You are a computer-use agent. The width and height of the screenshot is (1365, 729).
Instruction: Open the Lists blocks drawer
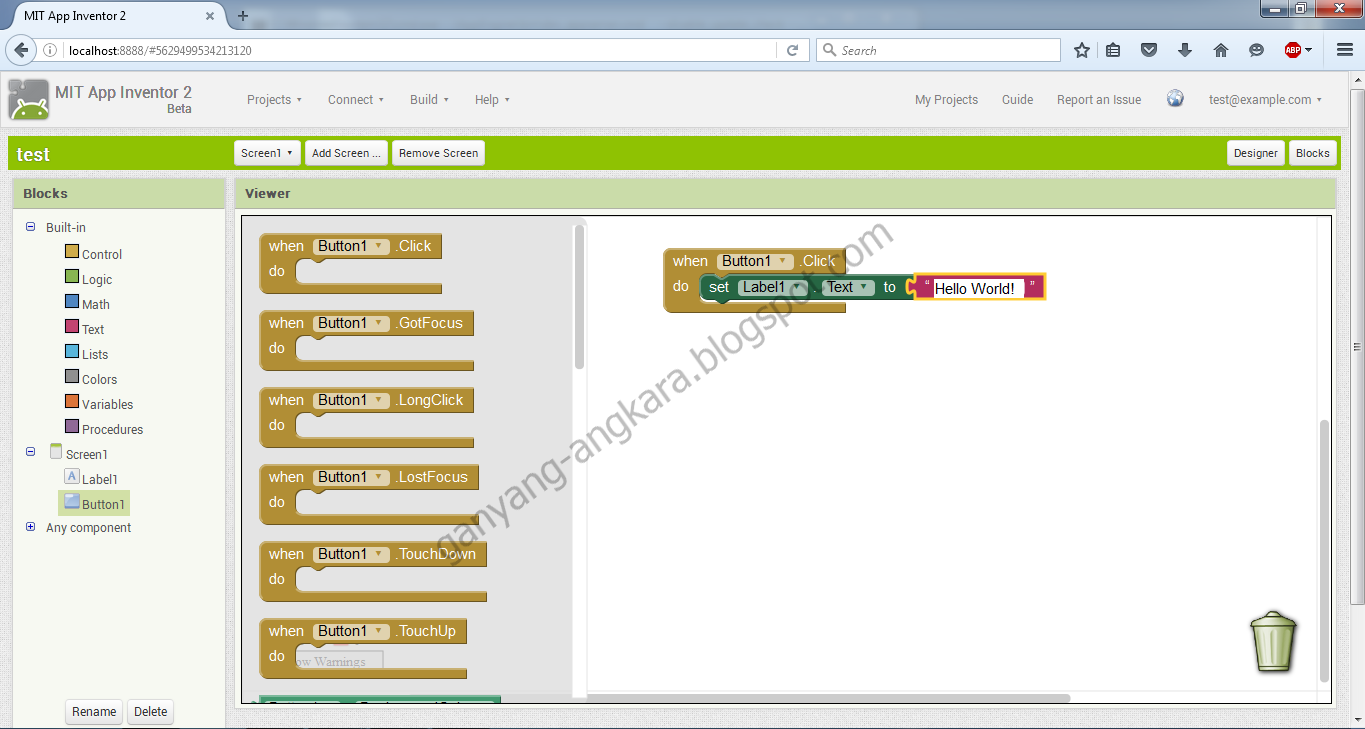coord(94,353)
